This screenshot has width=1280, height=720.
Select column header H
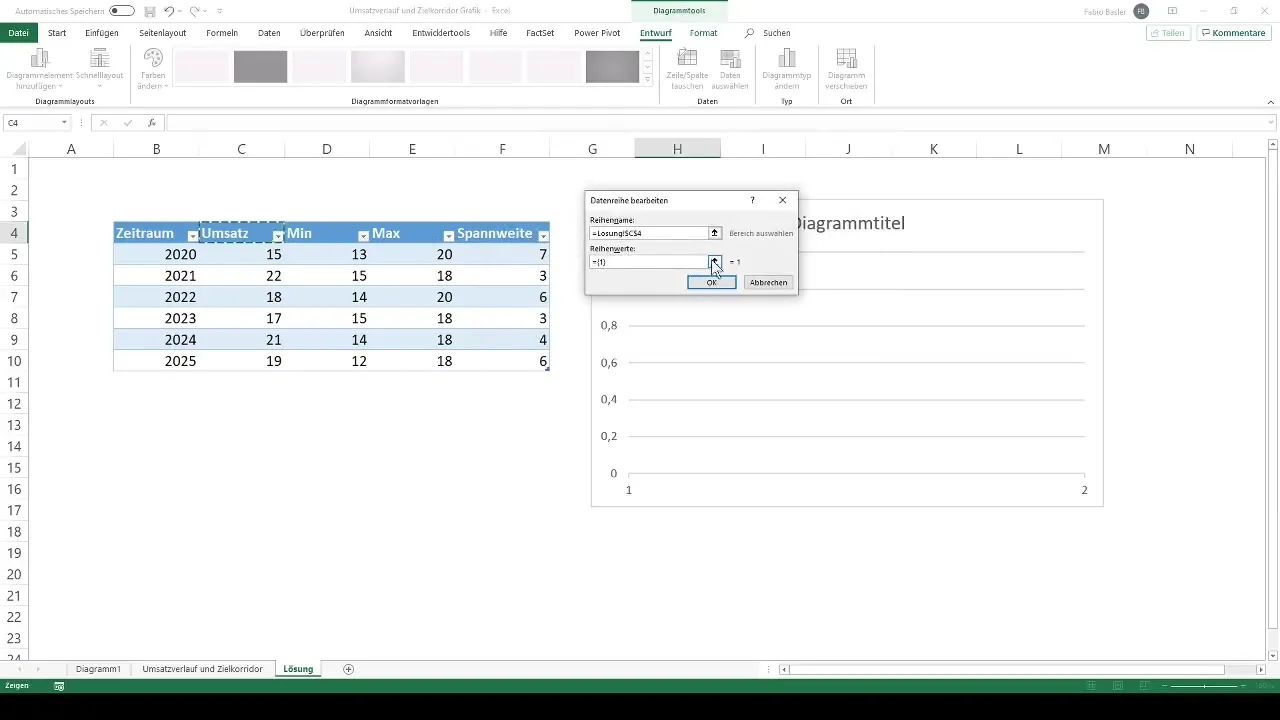pyautogui.click(x=677, y=149)
